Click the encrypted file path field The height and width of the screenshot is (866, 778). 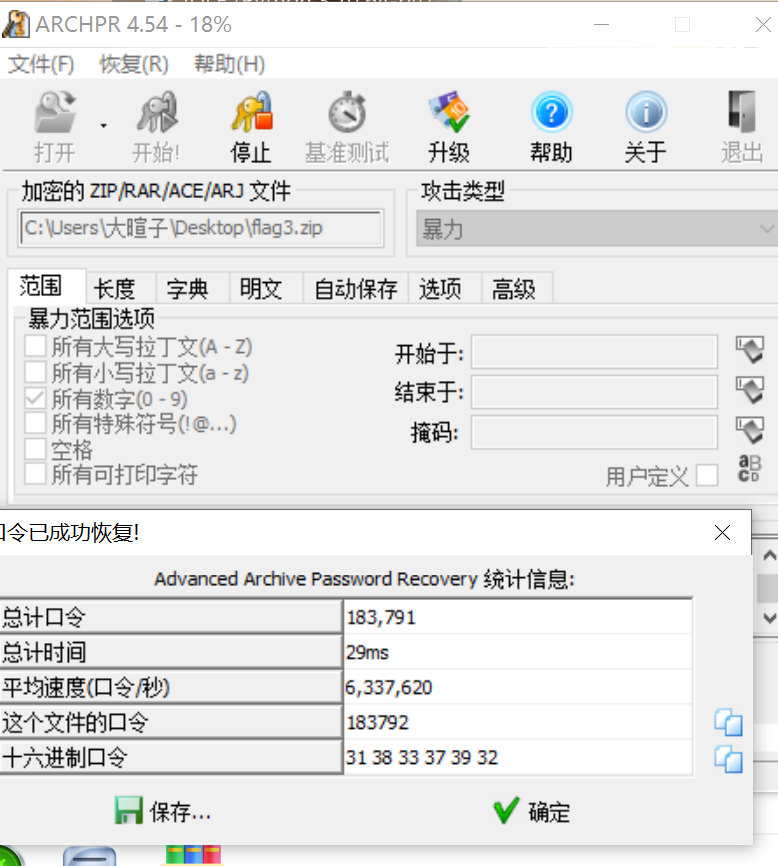click(x=201, y=228)
